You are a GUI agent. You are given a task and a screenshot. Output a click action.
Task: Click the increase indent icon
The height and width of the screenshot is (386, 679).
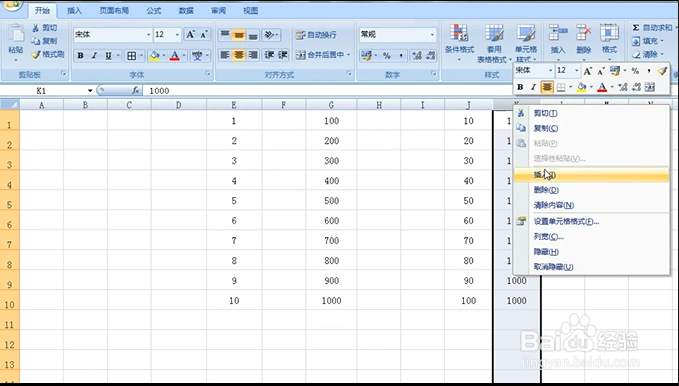(283, 55)
